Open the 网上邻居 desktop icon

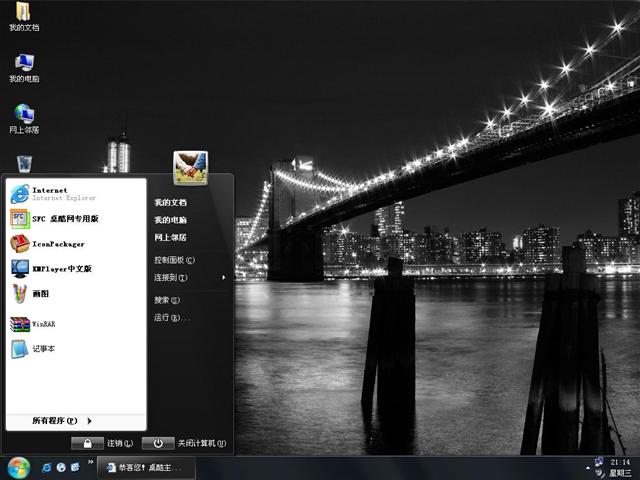pyautogui.click(x=24, y=119)
